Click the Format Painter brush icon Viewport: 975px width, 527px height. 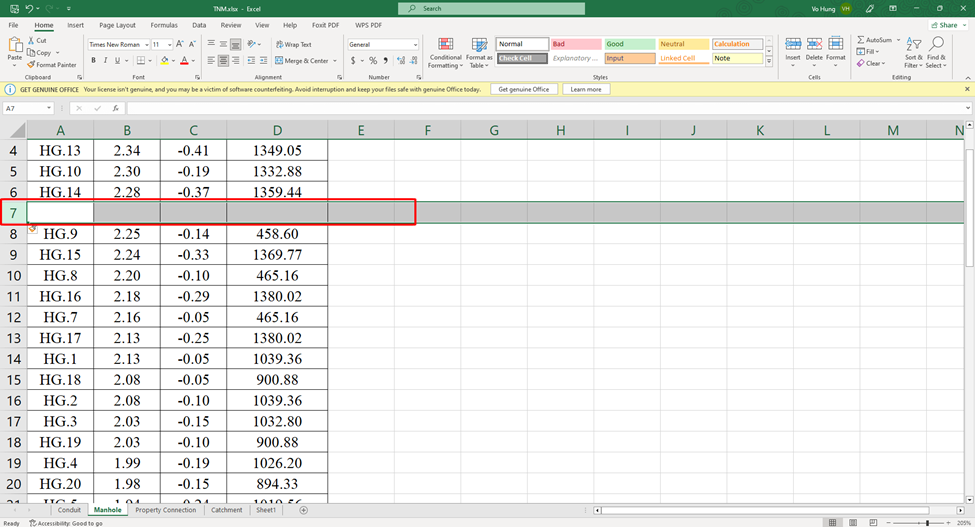click(32, 65)
